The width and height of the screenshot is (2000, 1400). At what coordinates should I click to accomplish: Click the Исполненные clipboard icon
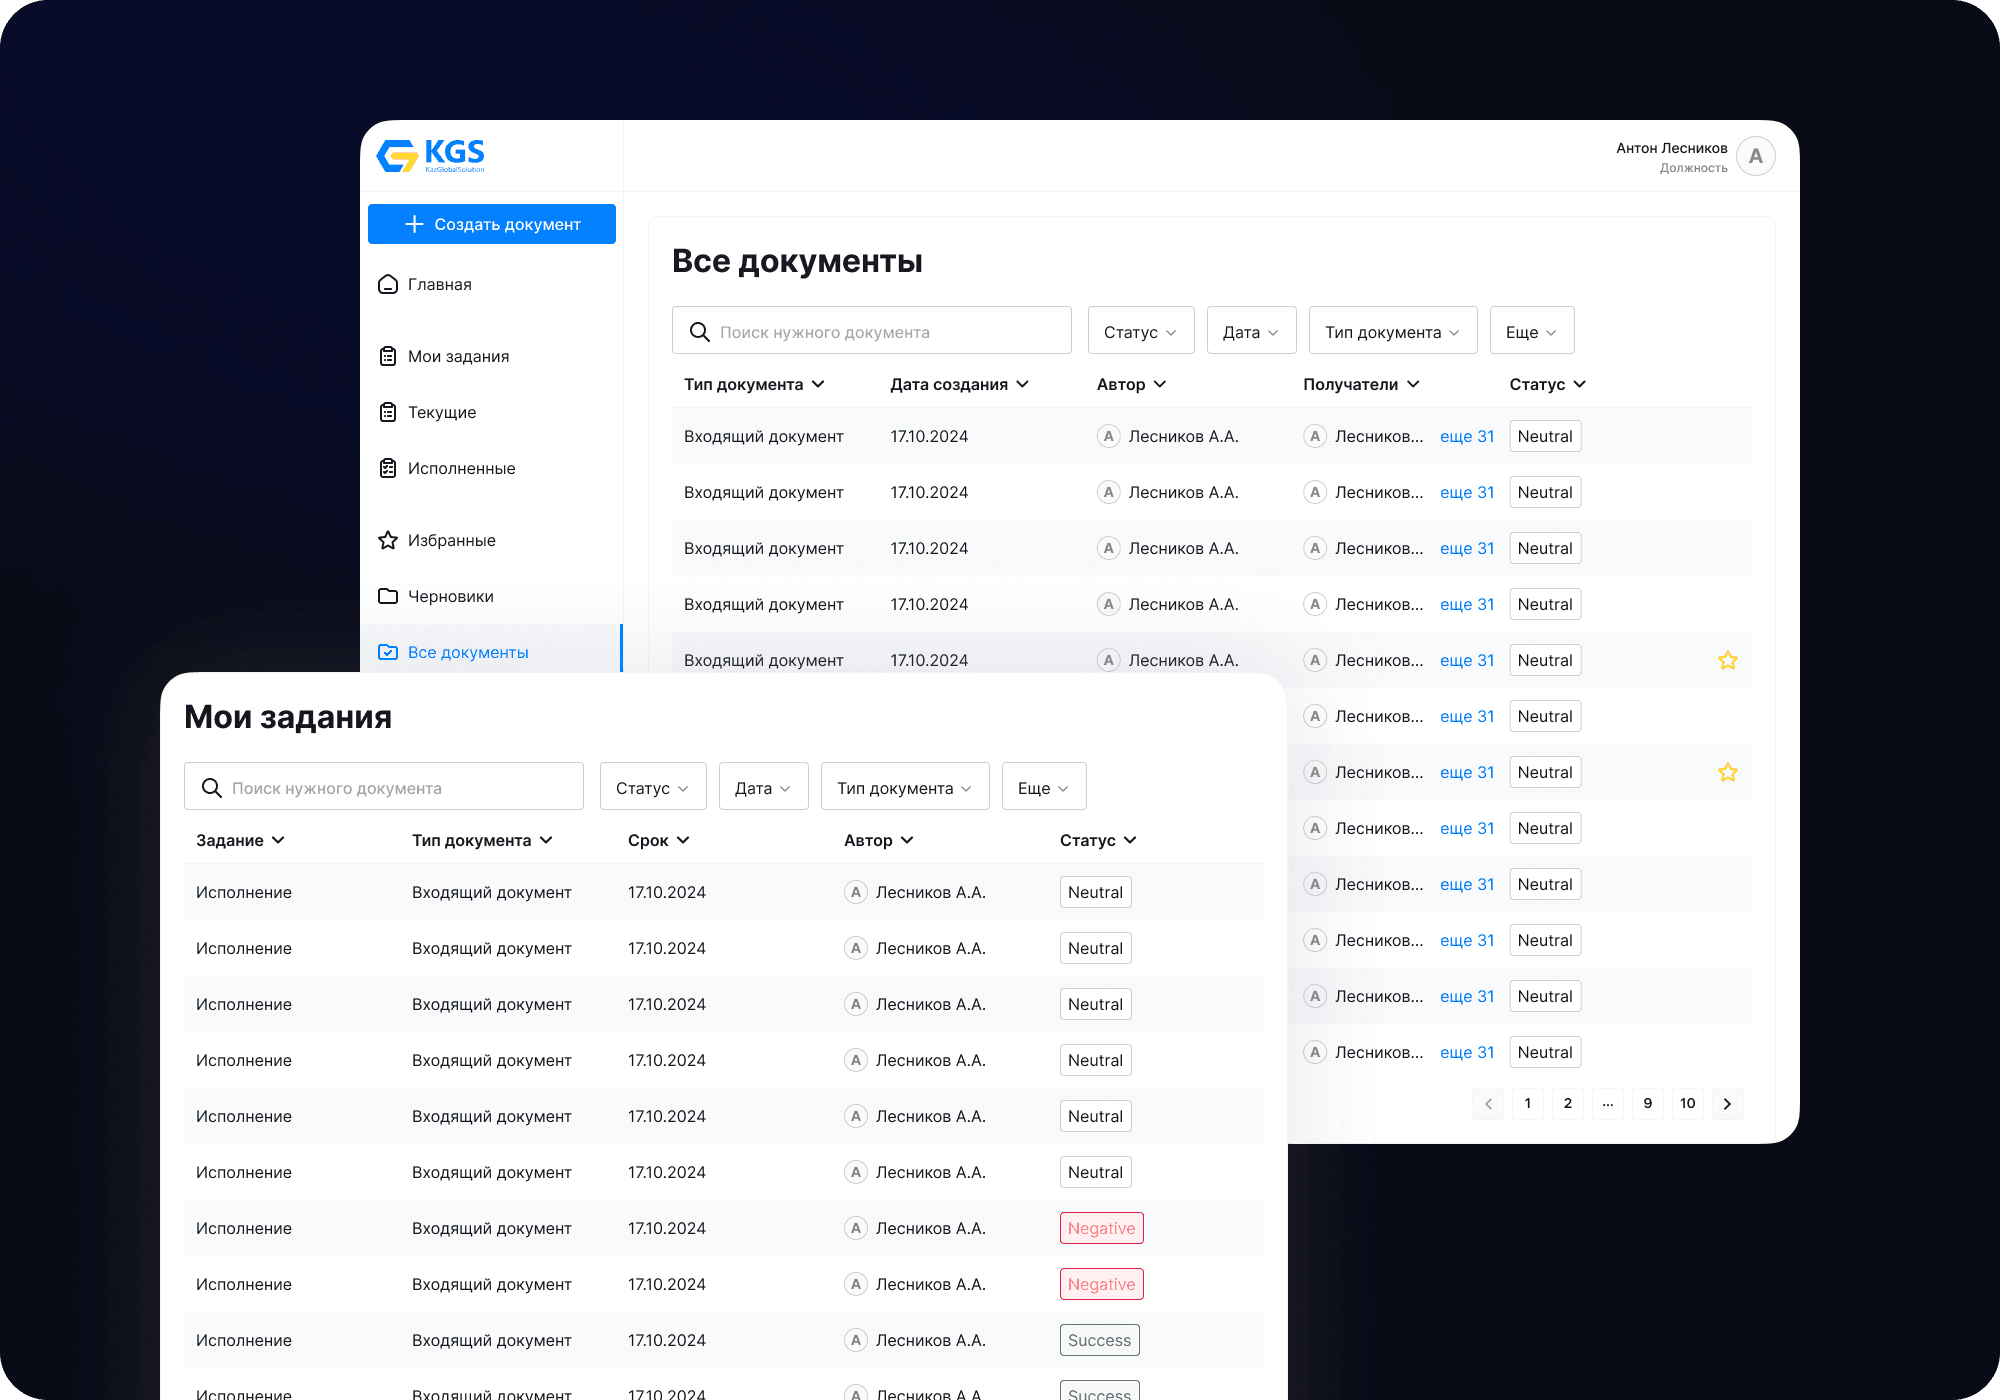click(388, 469)
